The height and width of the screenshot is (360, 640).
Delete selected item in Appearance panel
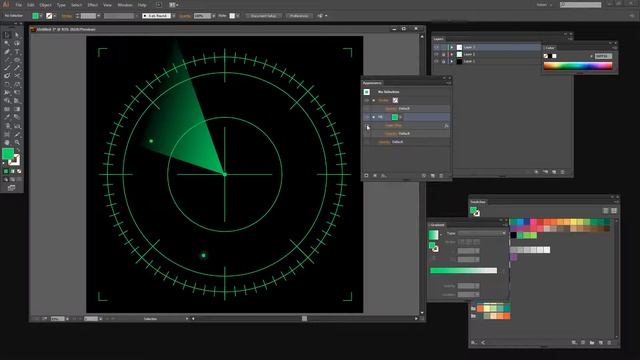coord(441,176)
